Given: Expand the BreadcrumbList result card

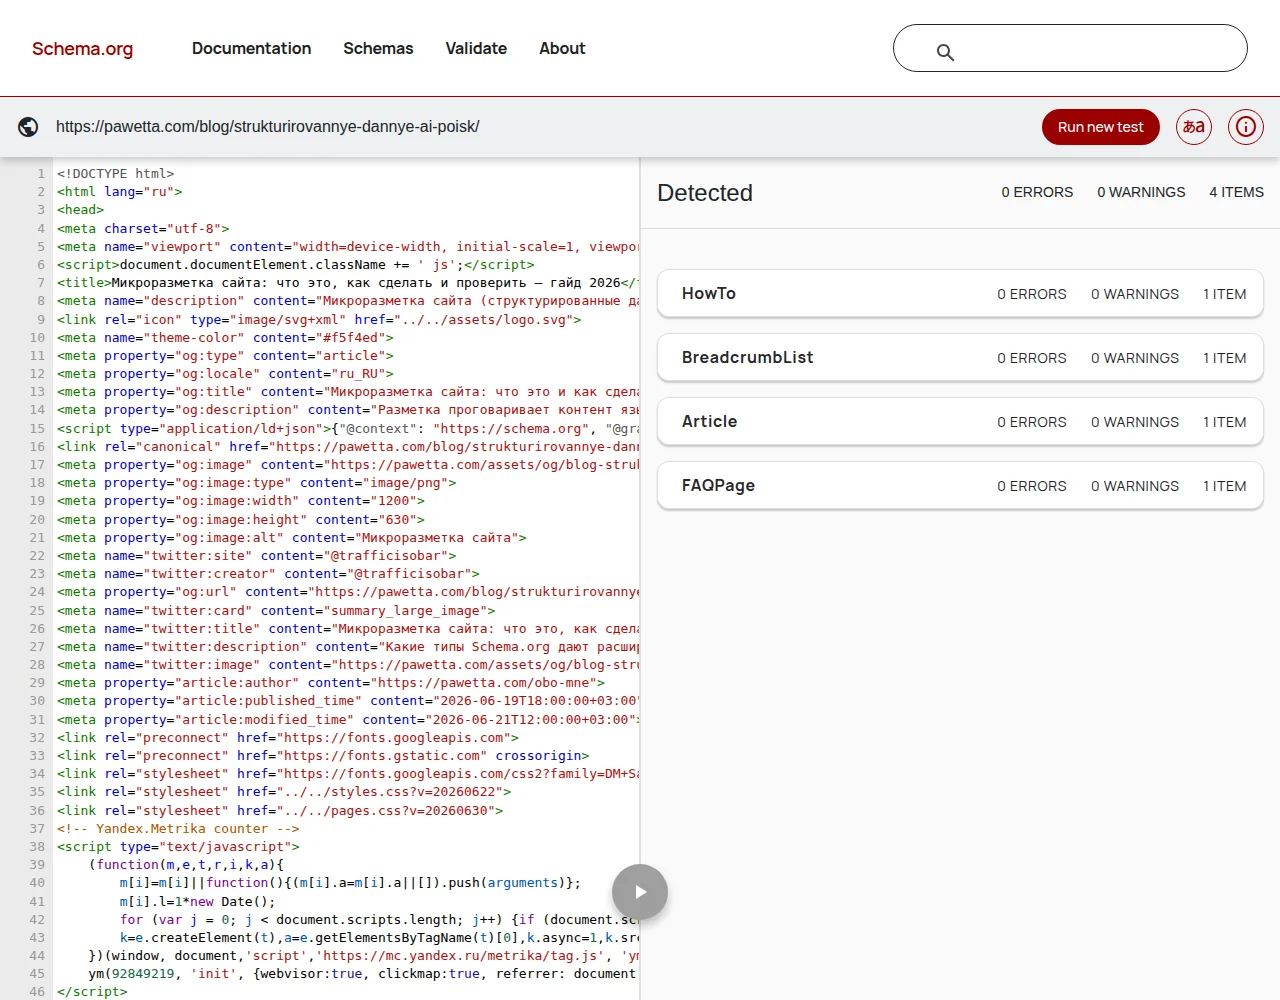Looking at the screenshot, I should coord(960,358).
